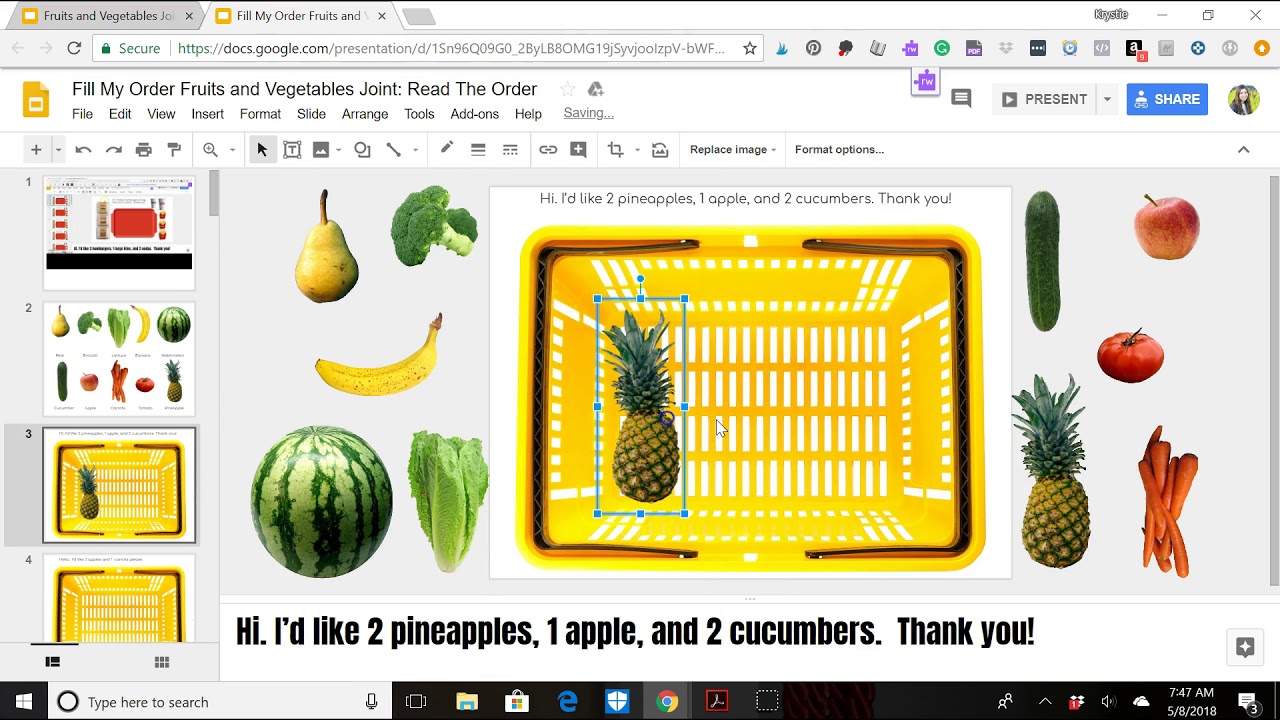Choose the Select arrow cursor tool

point(262,150)
